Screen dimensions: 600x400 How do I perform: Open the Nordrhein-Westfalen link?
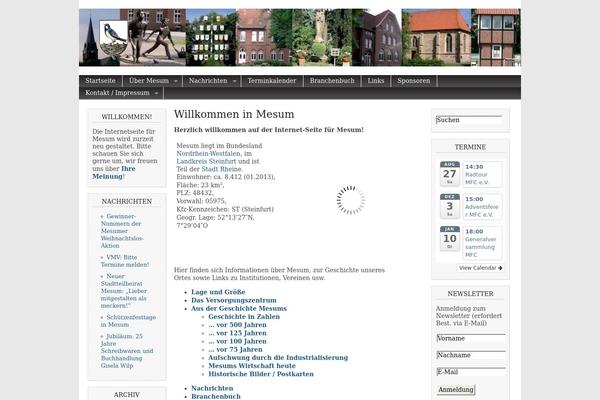[209, 153]
